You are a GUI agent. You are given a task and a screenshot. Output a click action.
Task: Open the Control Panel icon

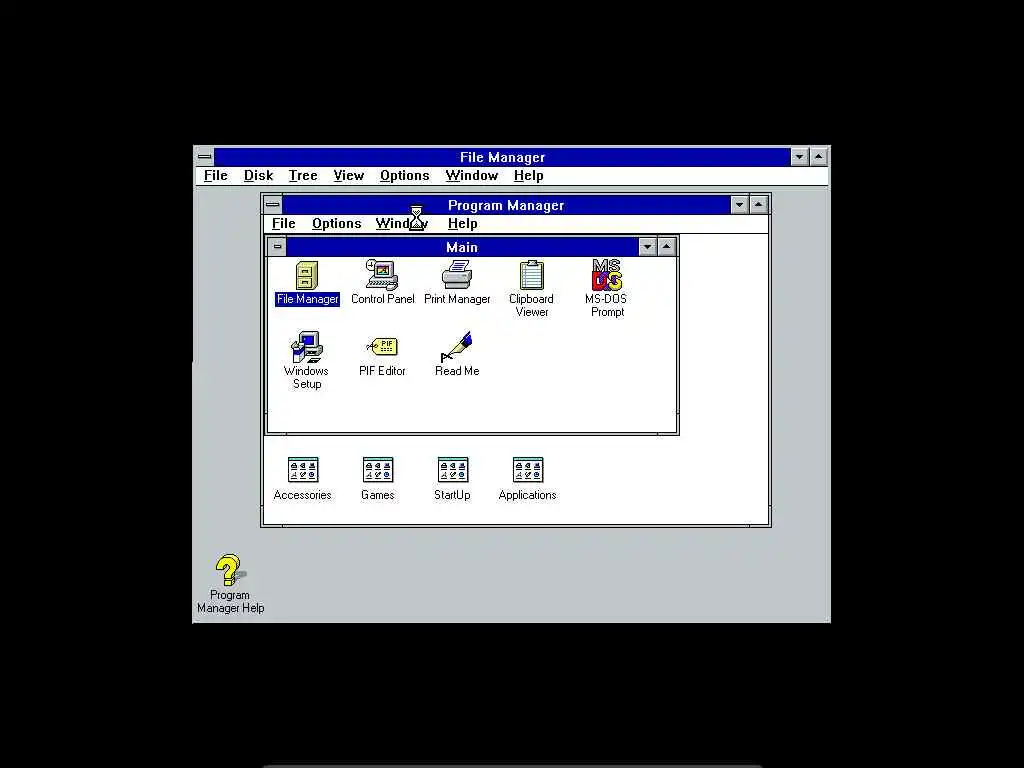pos(383,283)
